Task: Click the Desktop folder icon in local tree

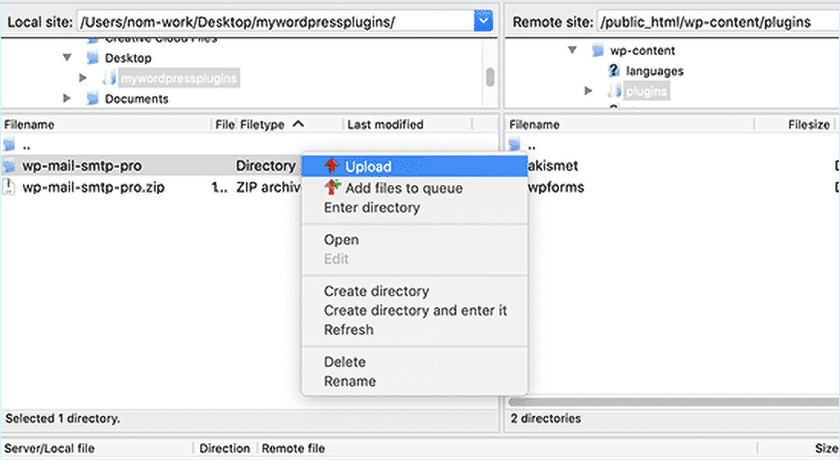Action: (x=92, y=58)
